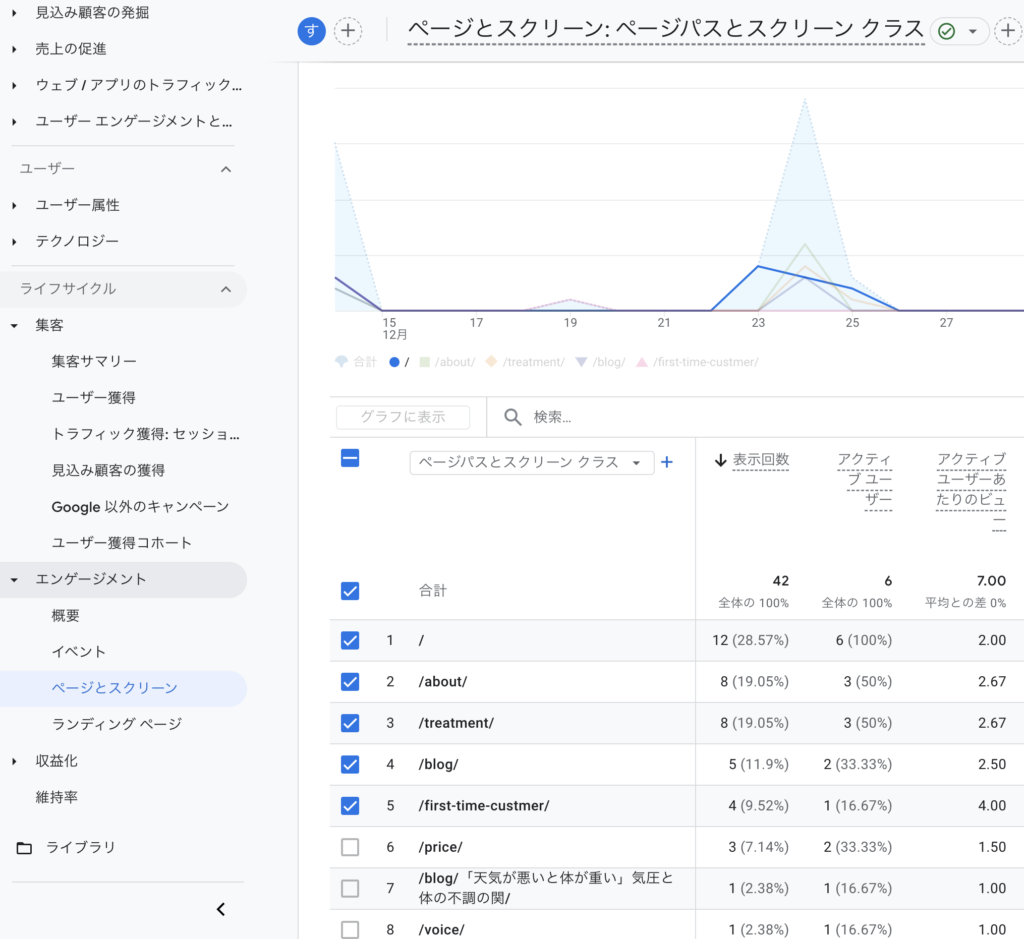Uncheck the row checkbox for "/about/"
This screenshot has width=1024, height=939.
351,682
